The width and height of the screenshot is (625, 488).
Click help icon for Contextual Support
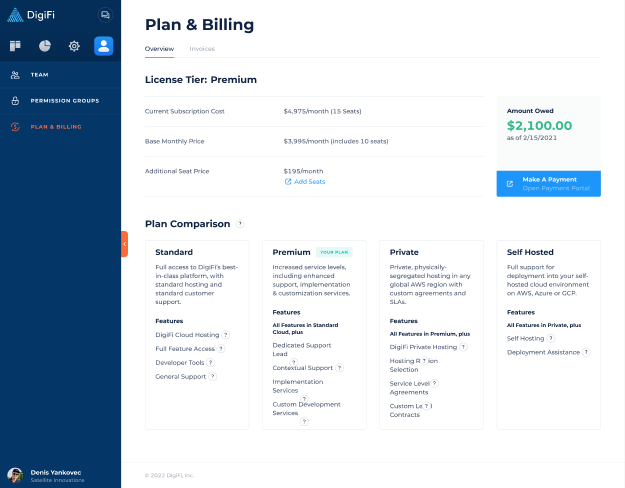[340, 368]
